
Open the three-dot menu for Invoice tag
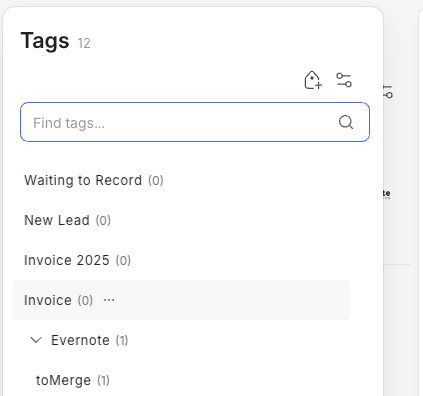point(109,300)
